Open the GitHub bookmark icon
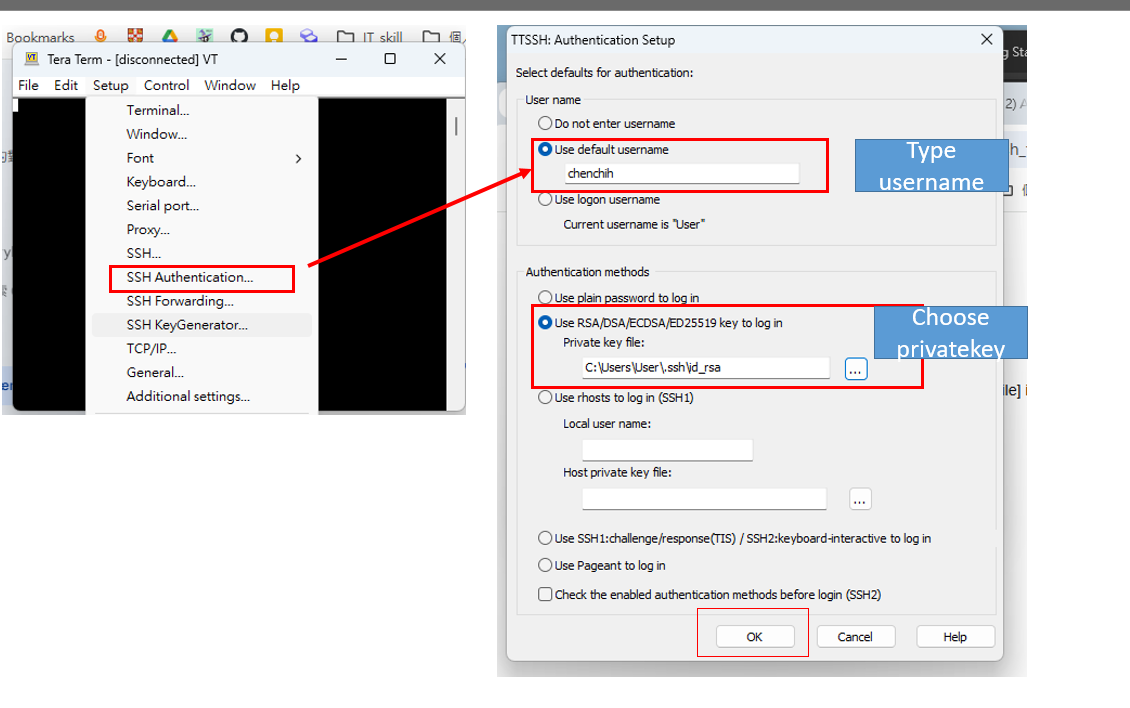Viewport: 1130px width, 708px height. pyautogui.click(x=239, y=36)
